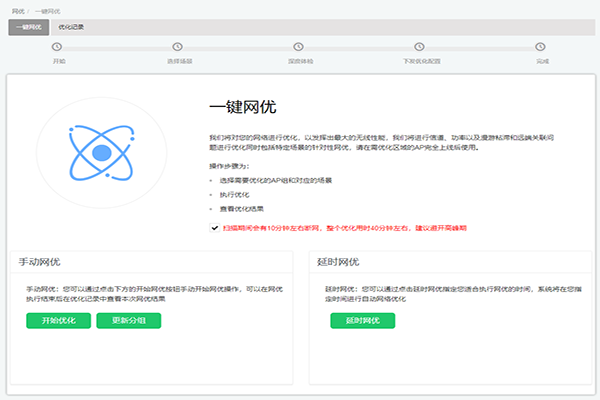Click the green 延时网优 button

point(363,320)
